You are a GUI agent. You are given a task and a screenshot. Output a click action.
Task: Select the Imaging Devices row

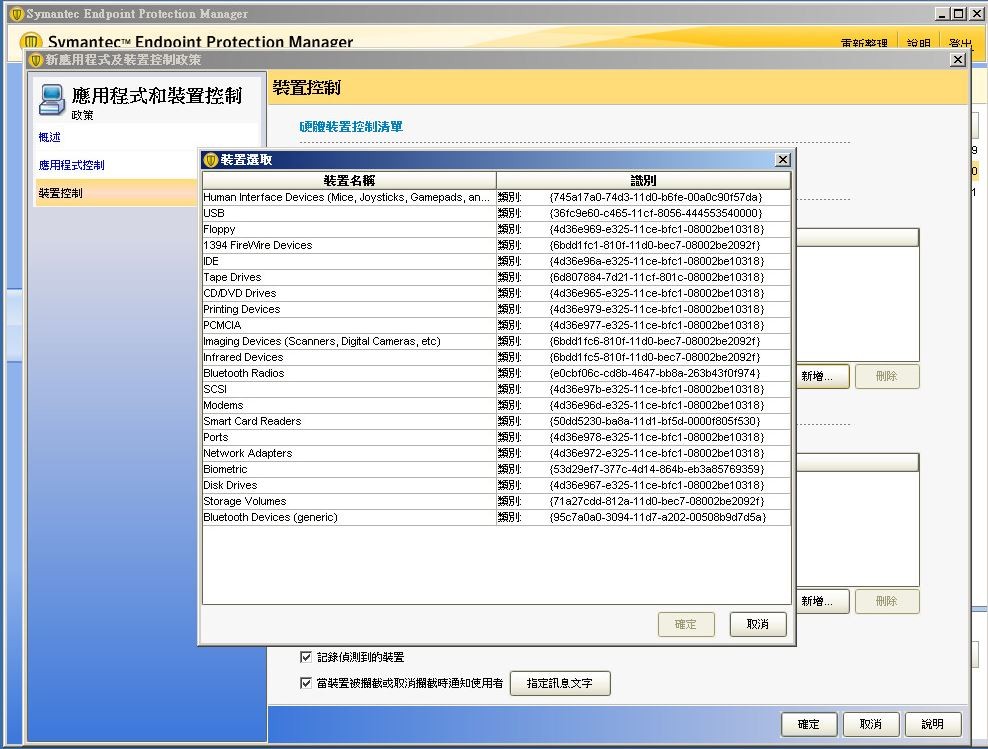click(497, 341)
